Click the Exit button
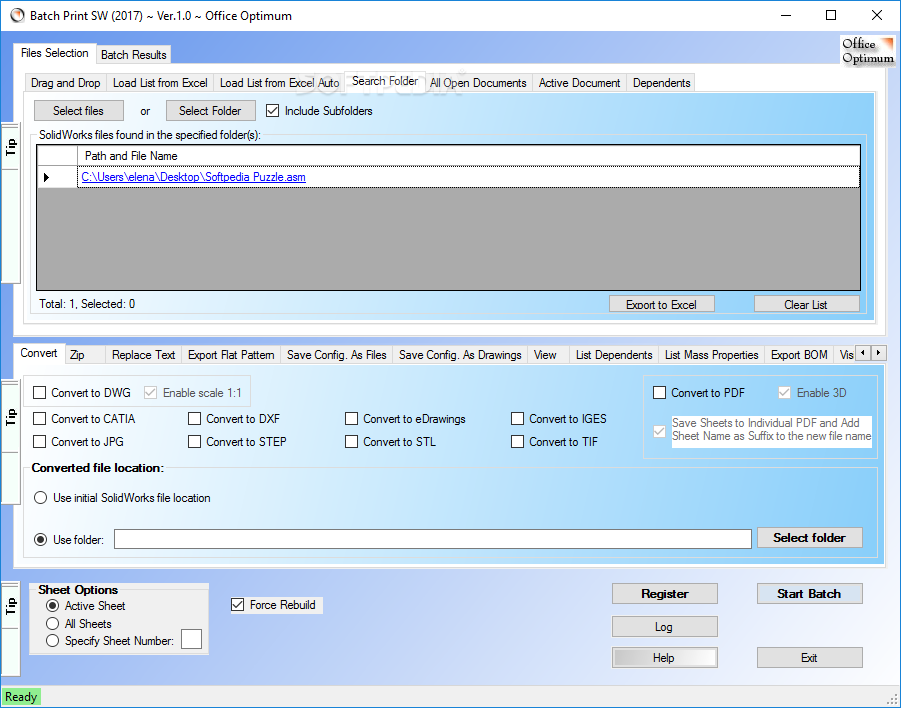This screenshot has height=708, width=901. [810, 658]
